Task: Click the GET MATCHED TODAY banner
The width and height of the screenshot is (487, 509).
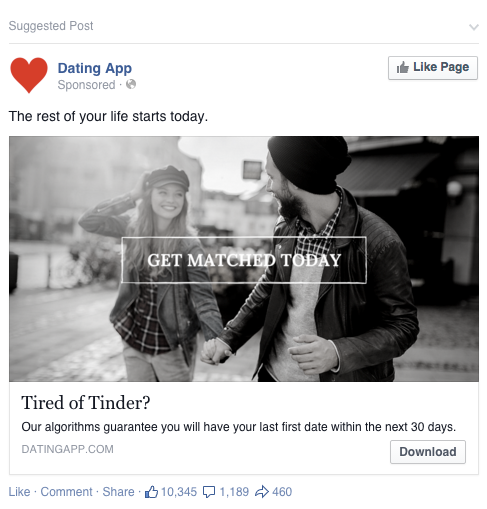Action: point(244,260)
